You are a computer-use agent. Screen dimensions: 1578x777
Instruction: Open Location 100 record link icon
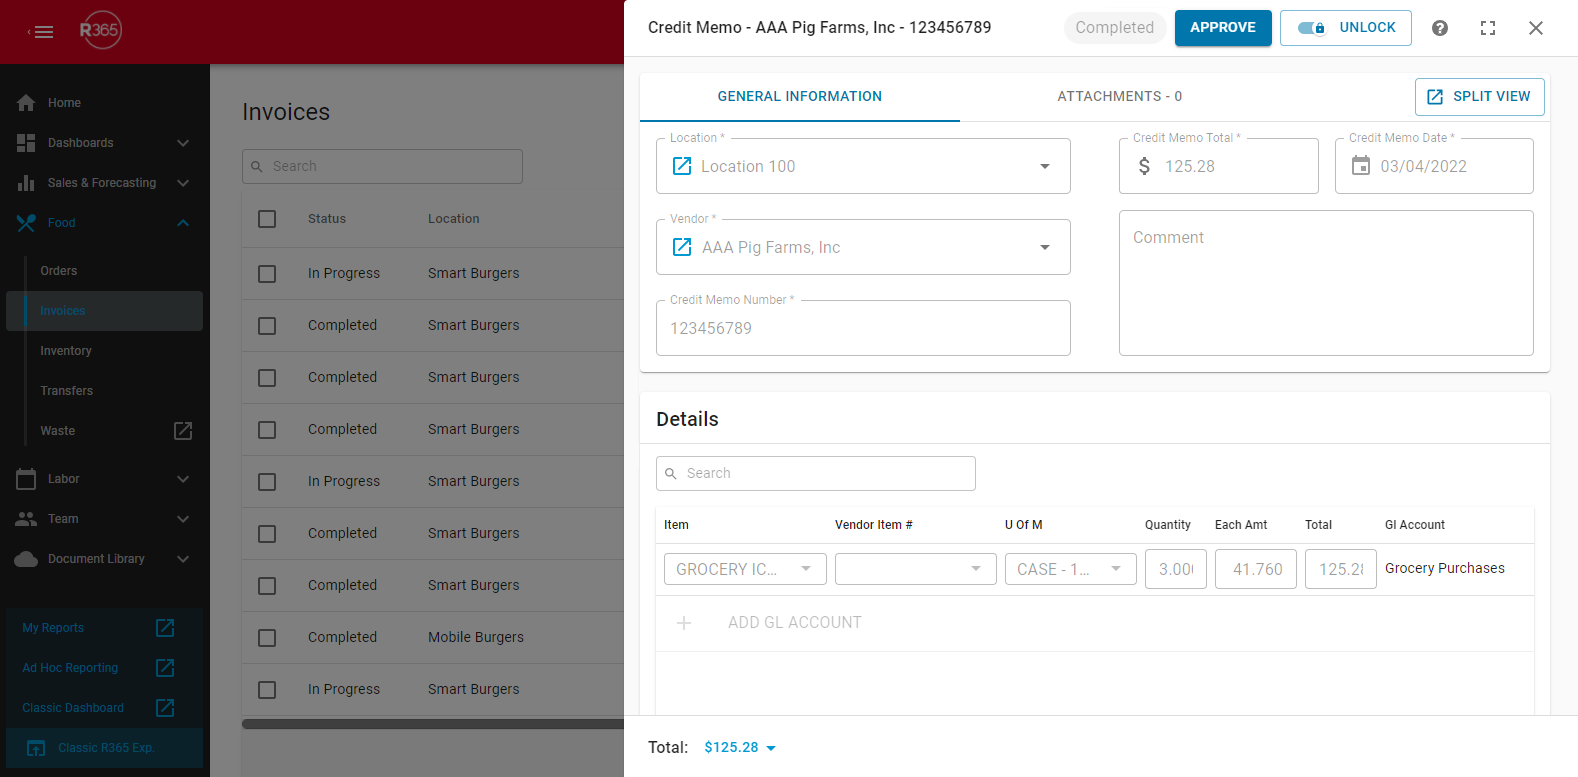(x=682, y=166)
